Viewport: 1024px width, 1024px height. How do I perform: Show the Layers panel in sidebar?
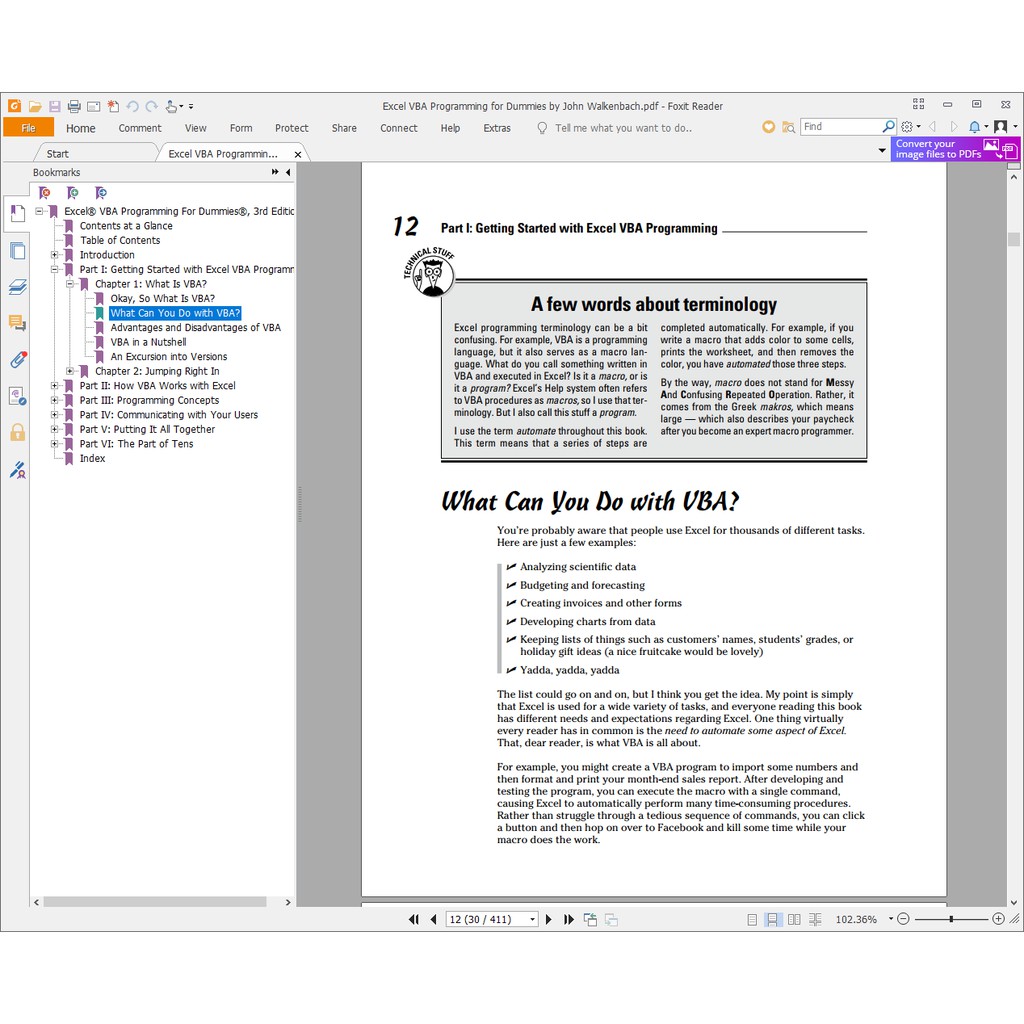pos(17,287)
